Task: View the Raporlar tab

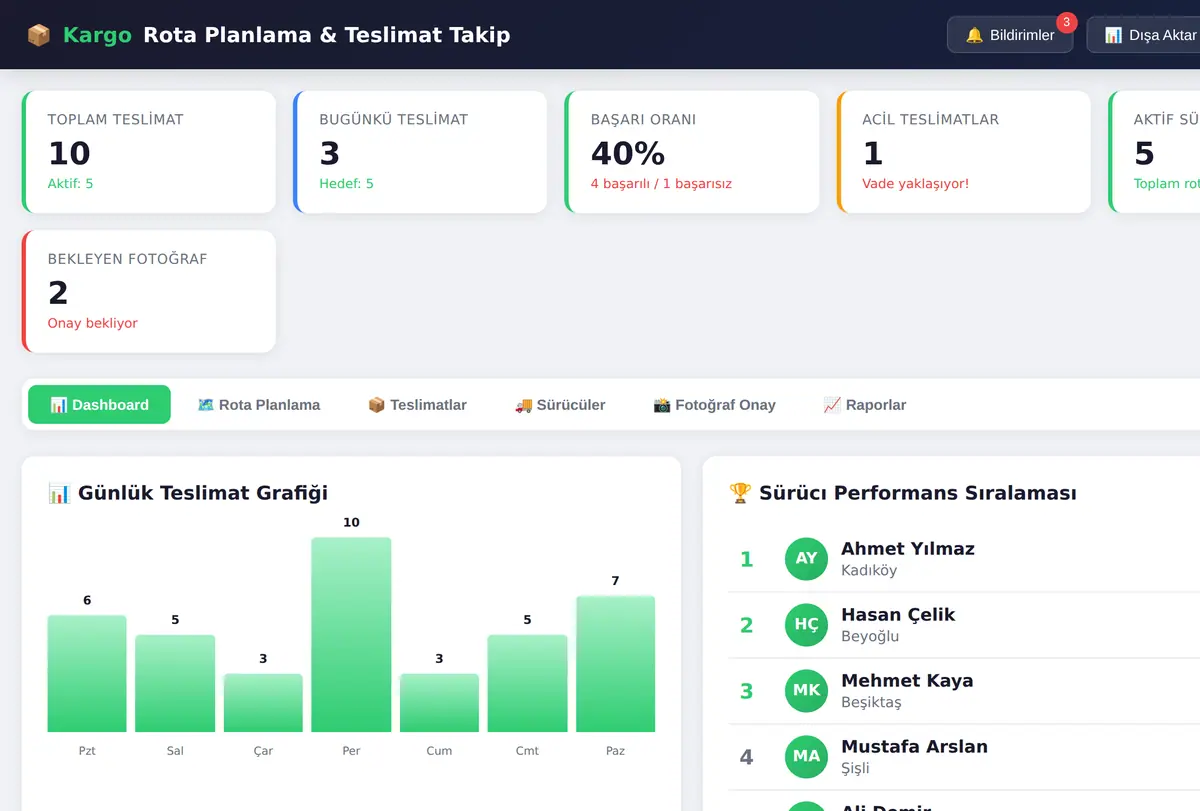Action: pyautogui.click(x=865, y=405)
